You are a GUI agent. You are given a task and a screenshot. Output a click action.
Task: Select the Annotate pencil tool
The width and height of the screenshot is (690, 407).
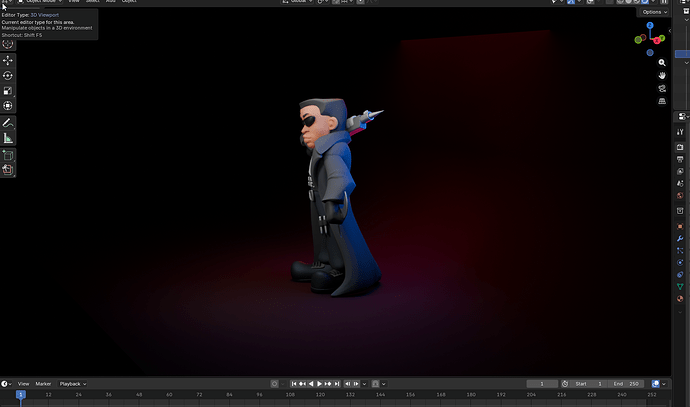[7, 123]
